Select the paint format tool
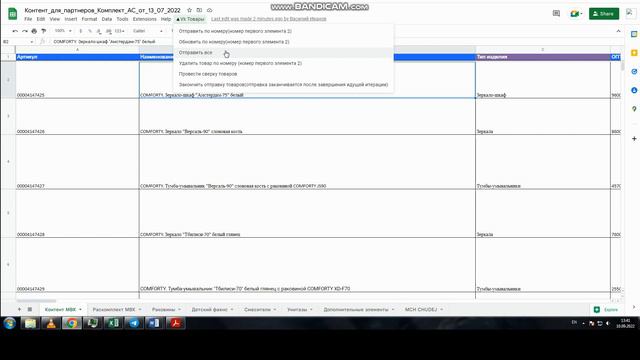 tap(43, 31)
